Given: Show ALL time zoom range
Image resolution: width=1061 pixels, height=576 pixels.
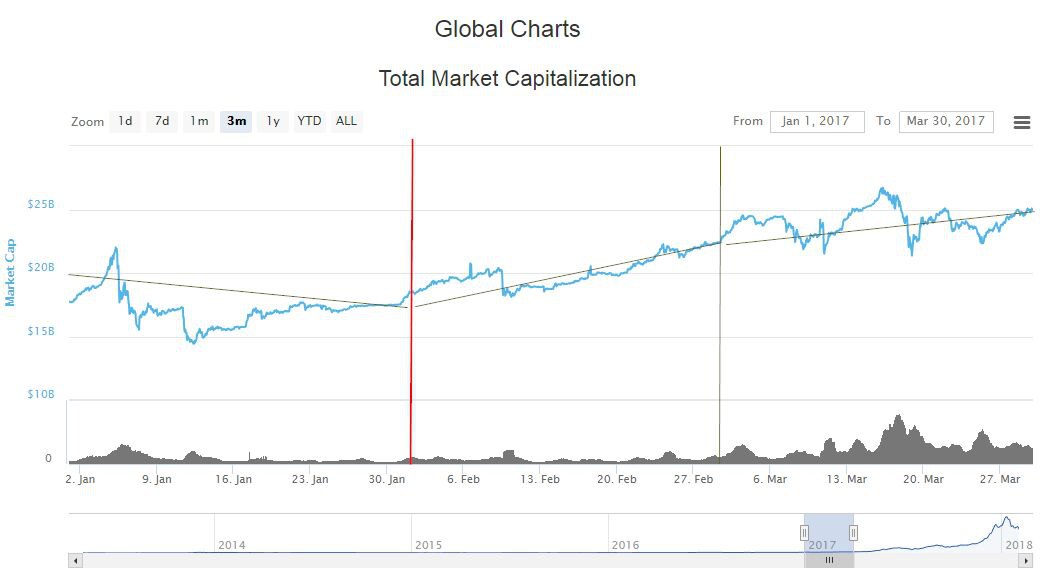Looking at the screenshot, I should pyautogui.click(x=346, y=121).
